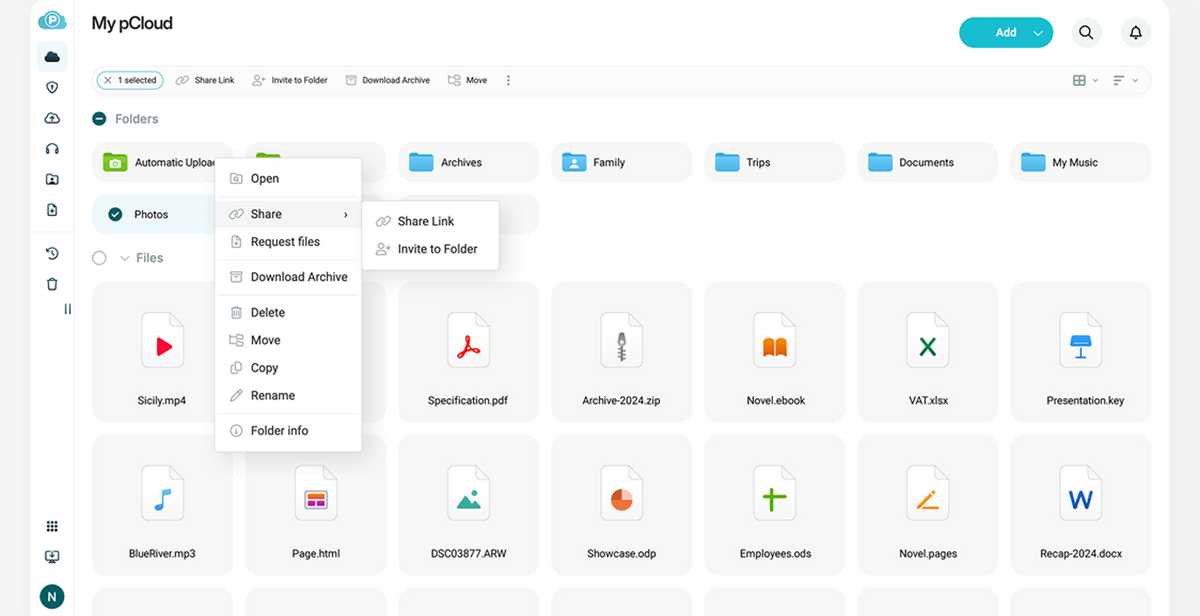
Task: Open search with the magnifier icon
Action: 1086,32
